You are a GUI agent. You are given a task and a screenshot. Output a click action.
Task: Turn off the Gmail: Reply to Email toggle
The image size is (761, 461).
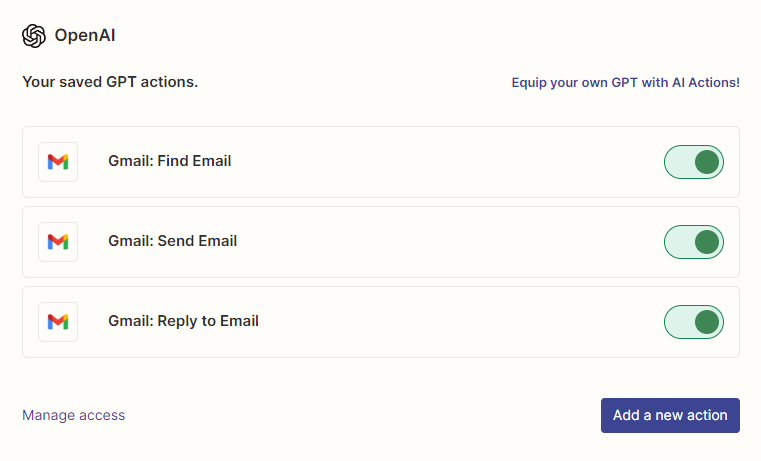693,322
